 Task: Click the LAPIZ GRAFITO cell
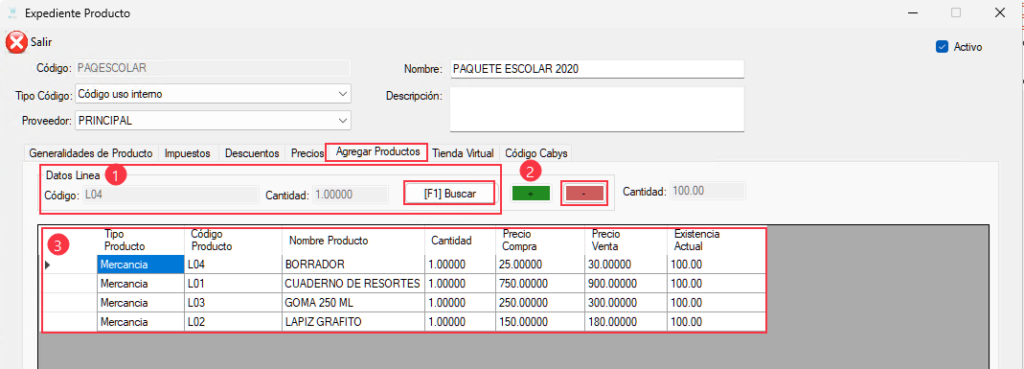tap(353, 321)
